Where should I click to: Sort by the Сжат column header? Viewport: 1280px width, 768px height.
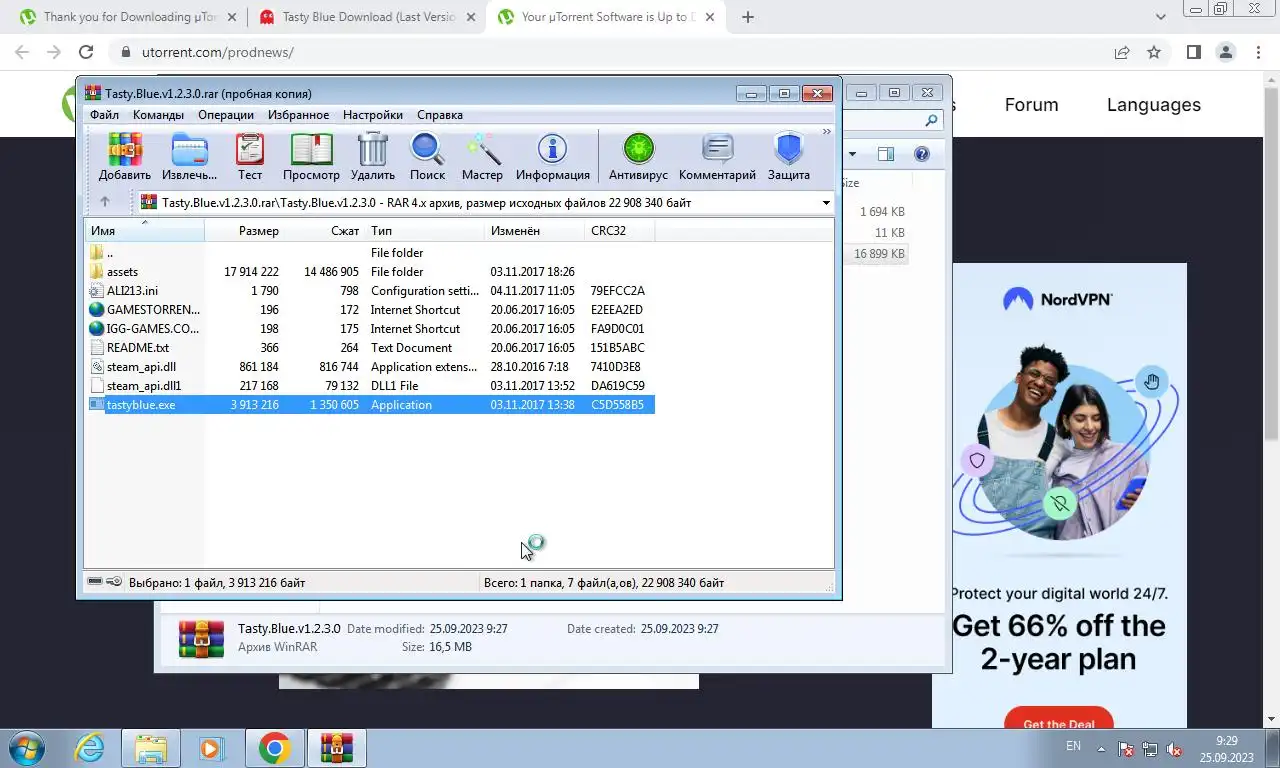325,231
